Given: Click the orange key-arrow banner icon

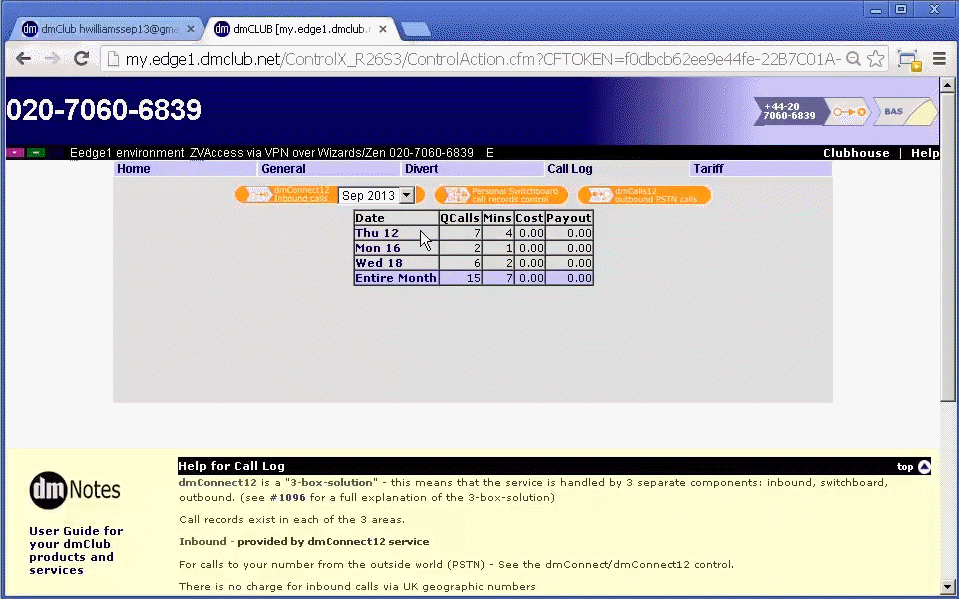Looking at the screenshot, I should click(x=850, y=111).
